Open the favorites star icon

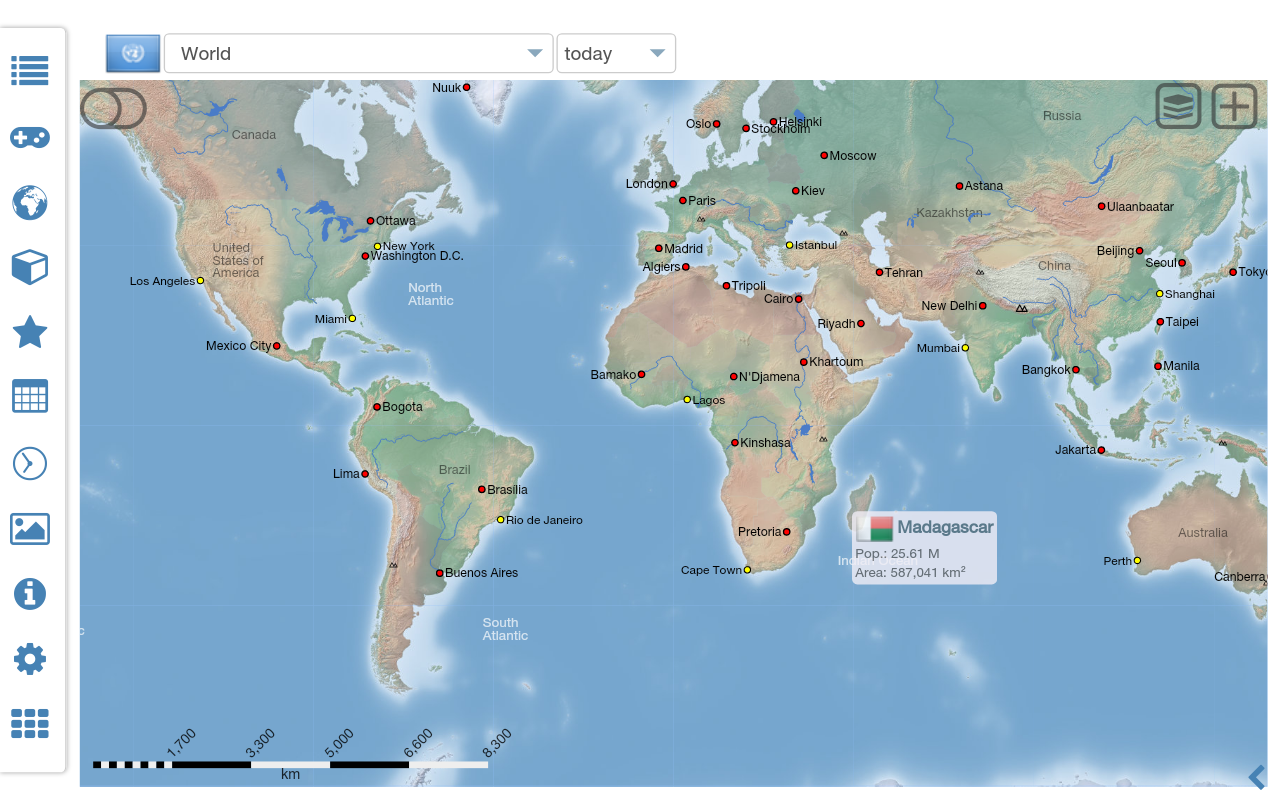pos(29,332)
